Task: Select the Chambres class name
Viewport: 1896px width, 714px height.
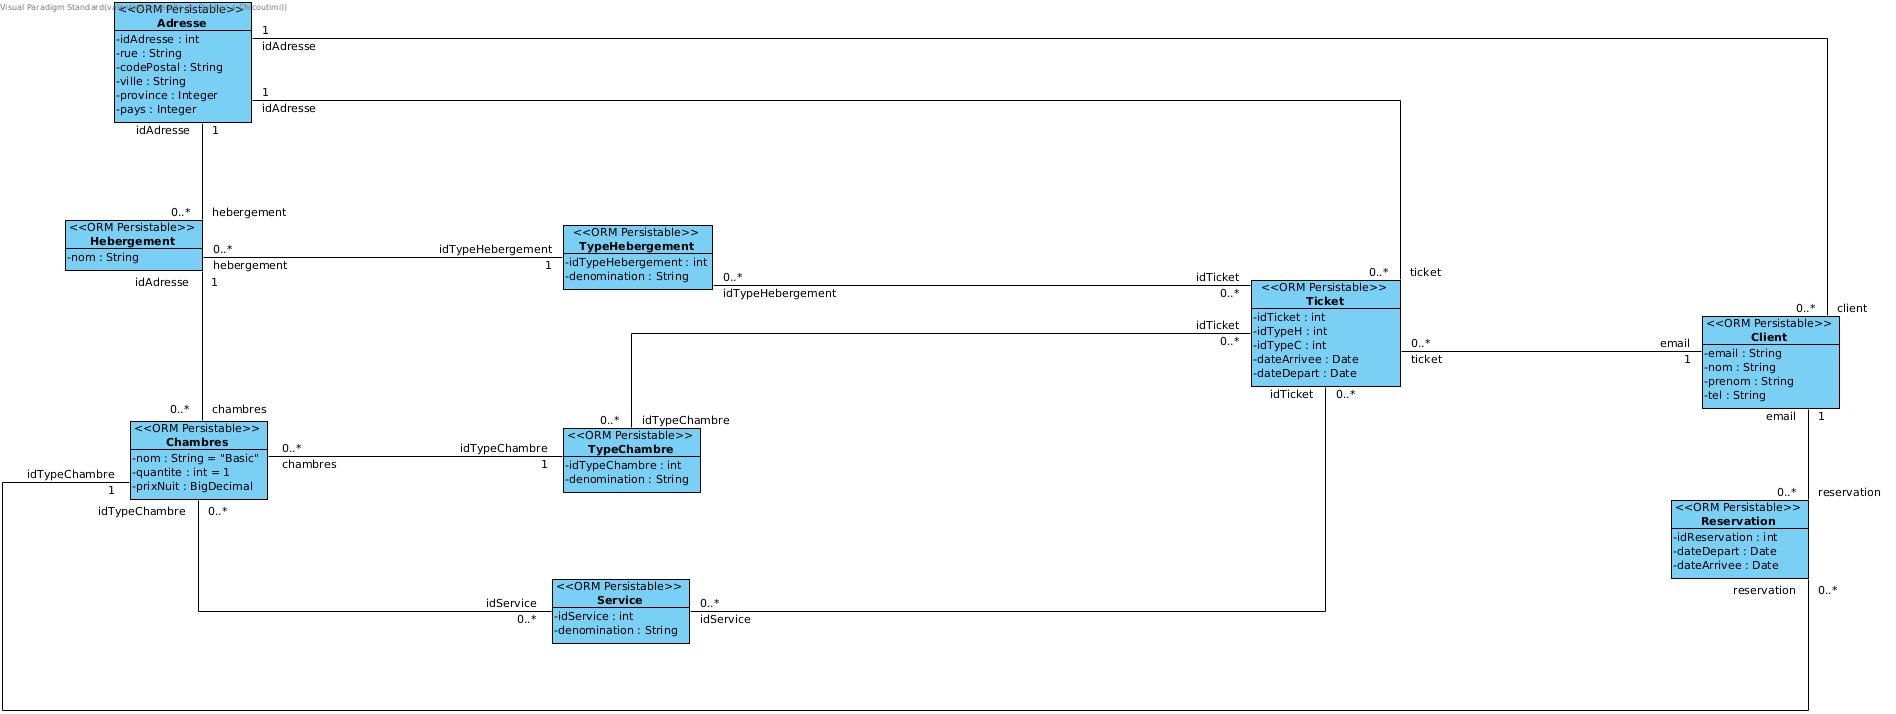Action: coord(197,442)
